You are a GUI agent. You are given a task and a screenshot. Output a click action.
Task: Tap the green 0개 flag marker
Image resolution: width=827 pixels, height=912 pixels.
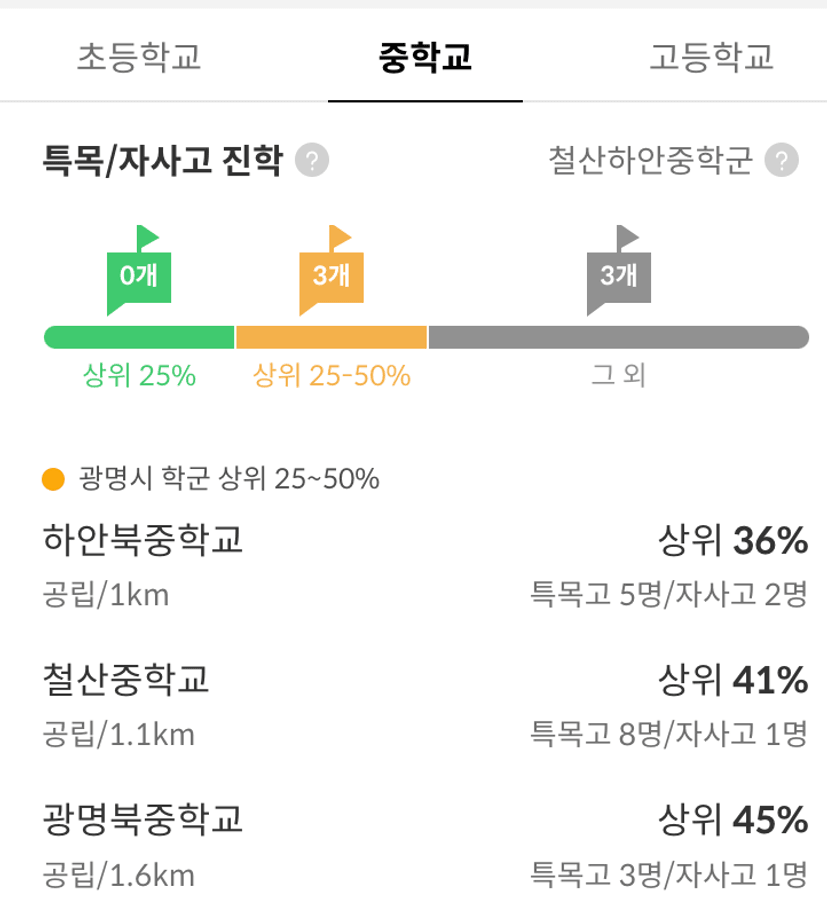[139, 270]
